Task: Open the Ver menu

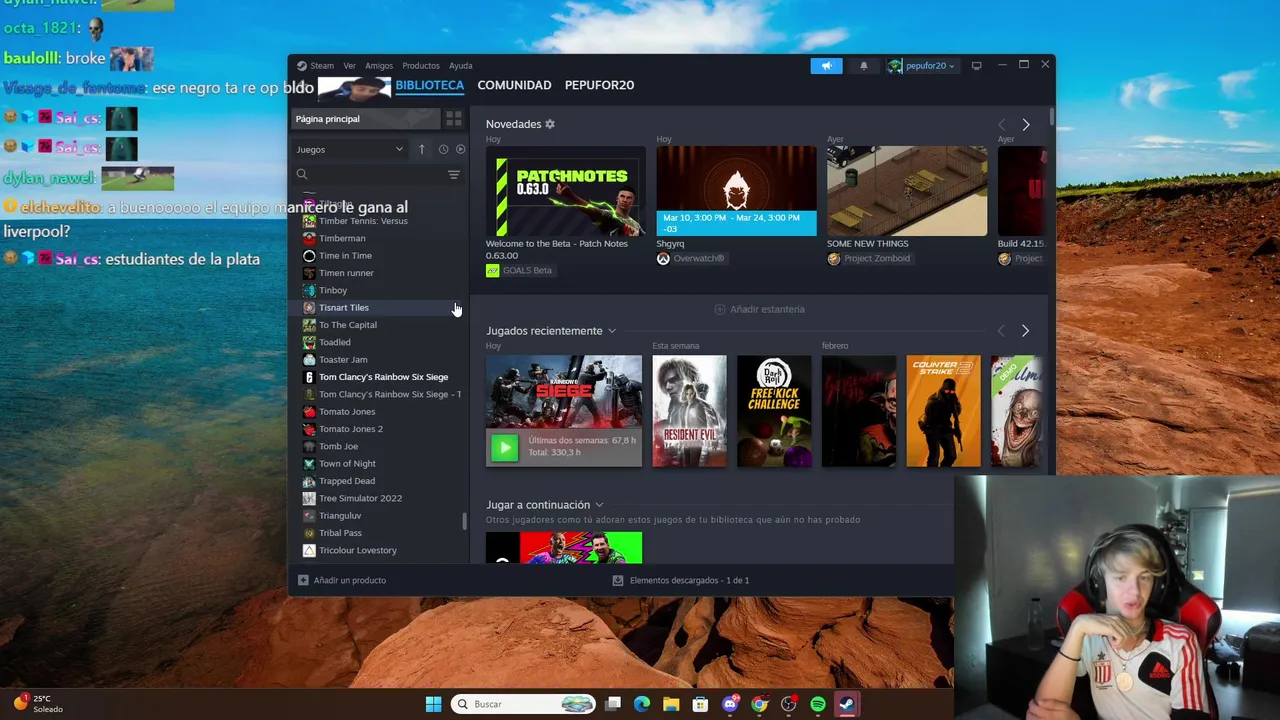Action: pos(349,66)
